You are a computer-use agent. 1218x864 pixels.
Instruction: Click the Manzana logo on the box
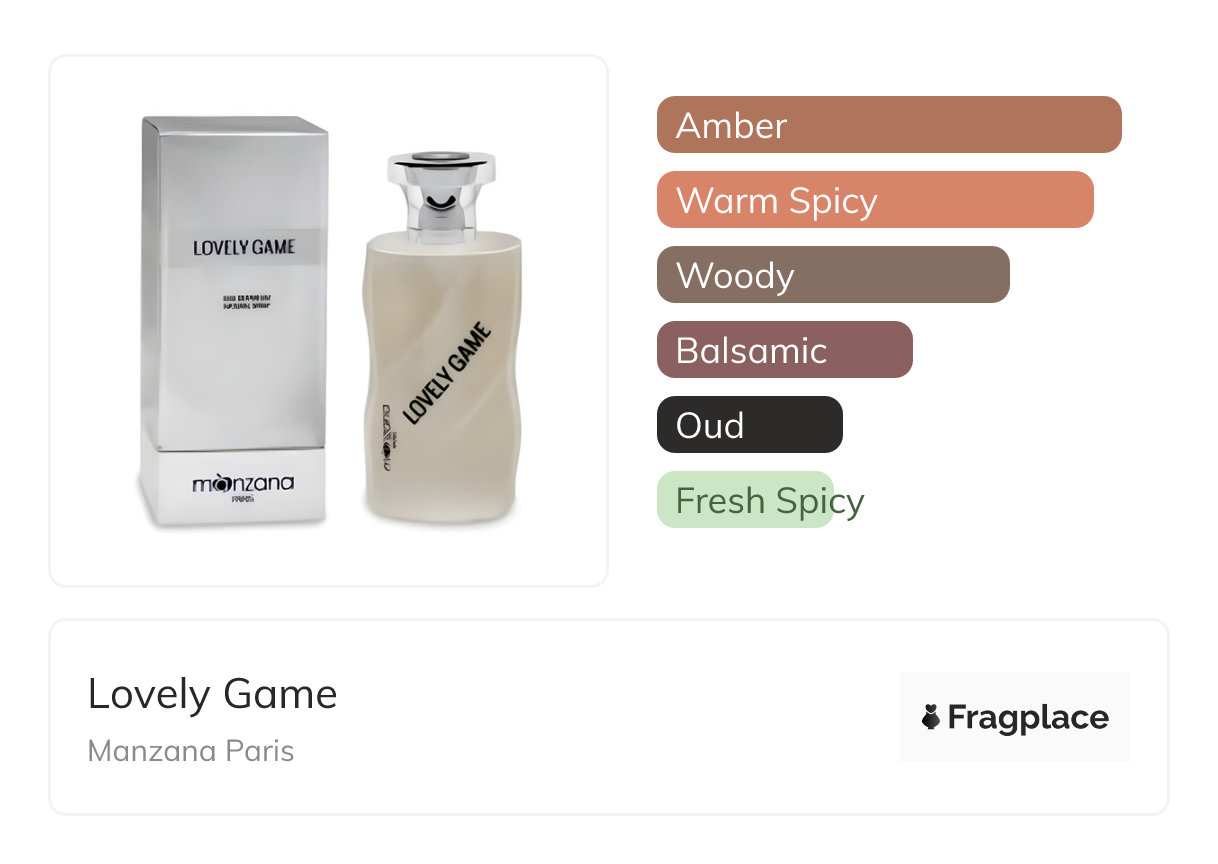(x=243, y=485)
